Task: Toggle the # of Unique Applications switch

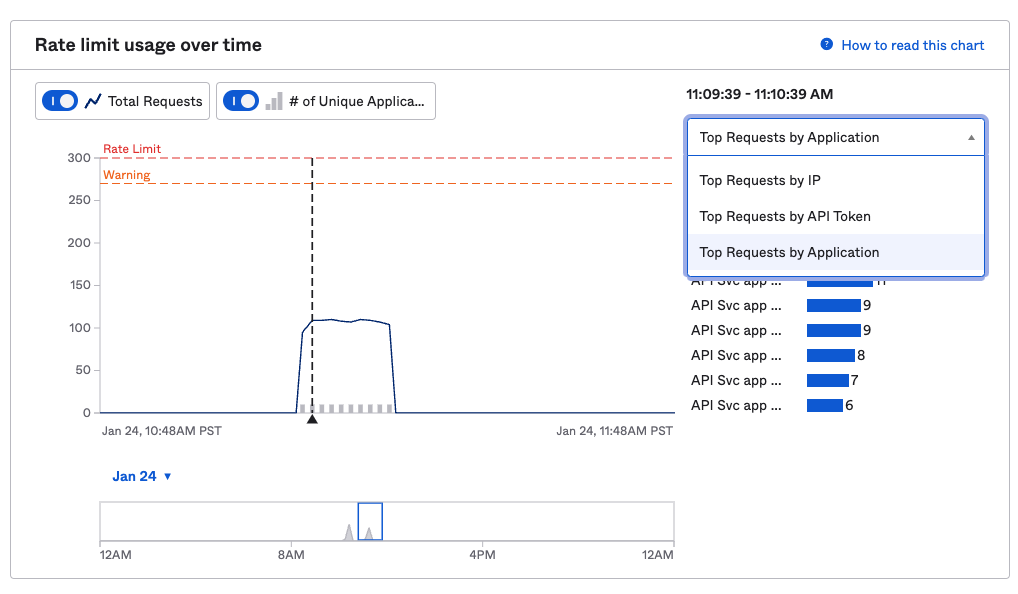Action: 241,101
